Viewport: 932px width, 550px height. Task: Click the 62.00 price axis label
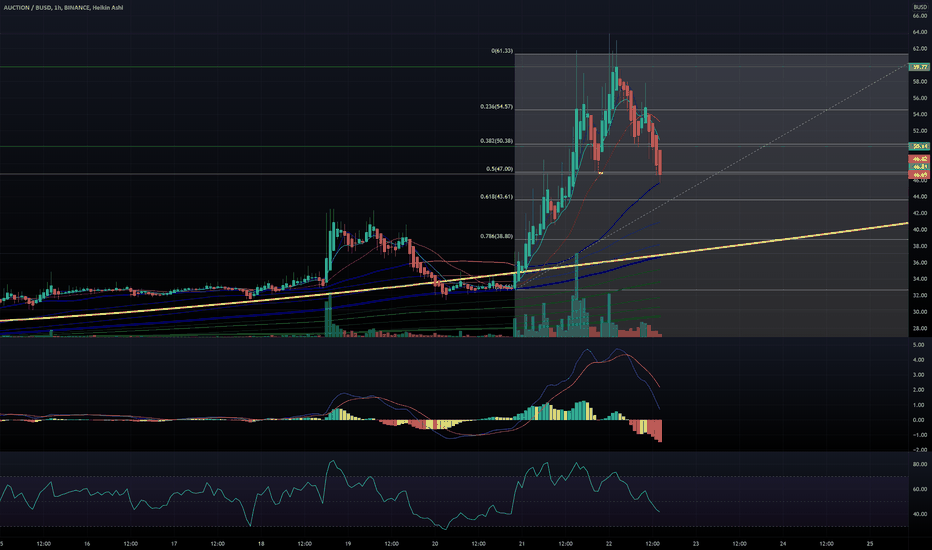tap(920, 49)
